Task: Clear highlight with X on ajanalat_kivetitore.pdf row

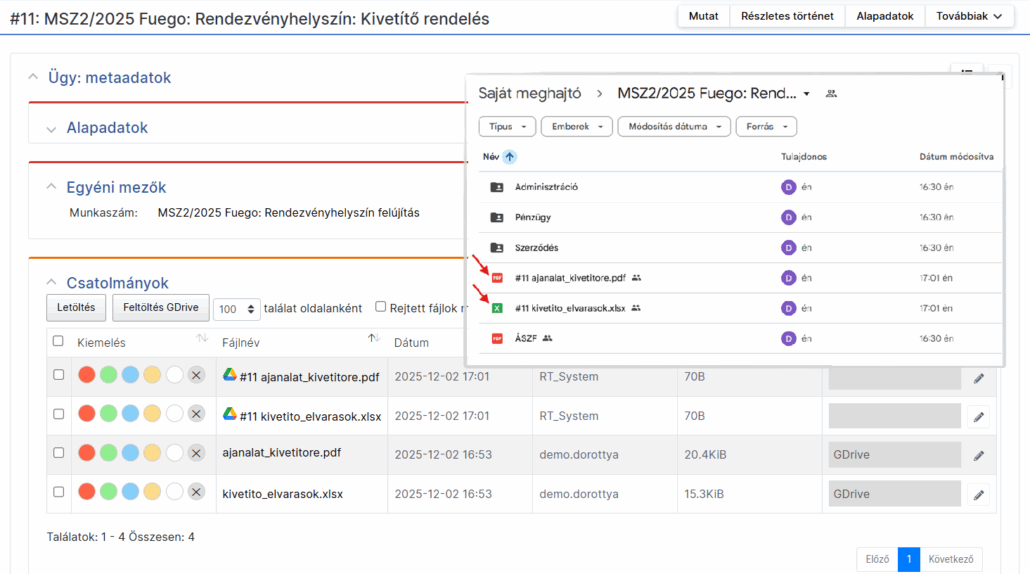Action: coord(196,453)
